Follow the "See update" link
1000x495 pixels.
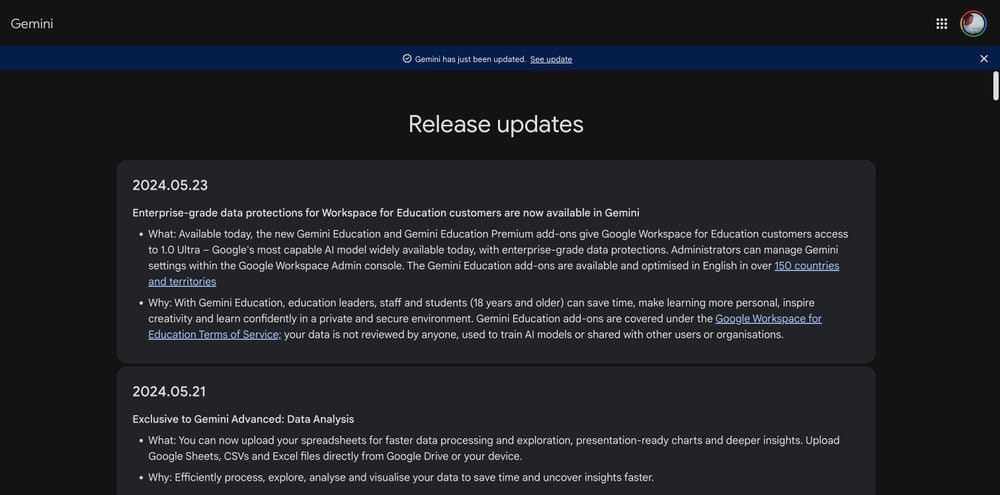point(551,59)
